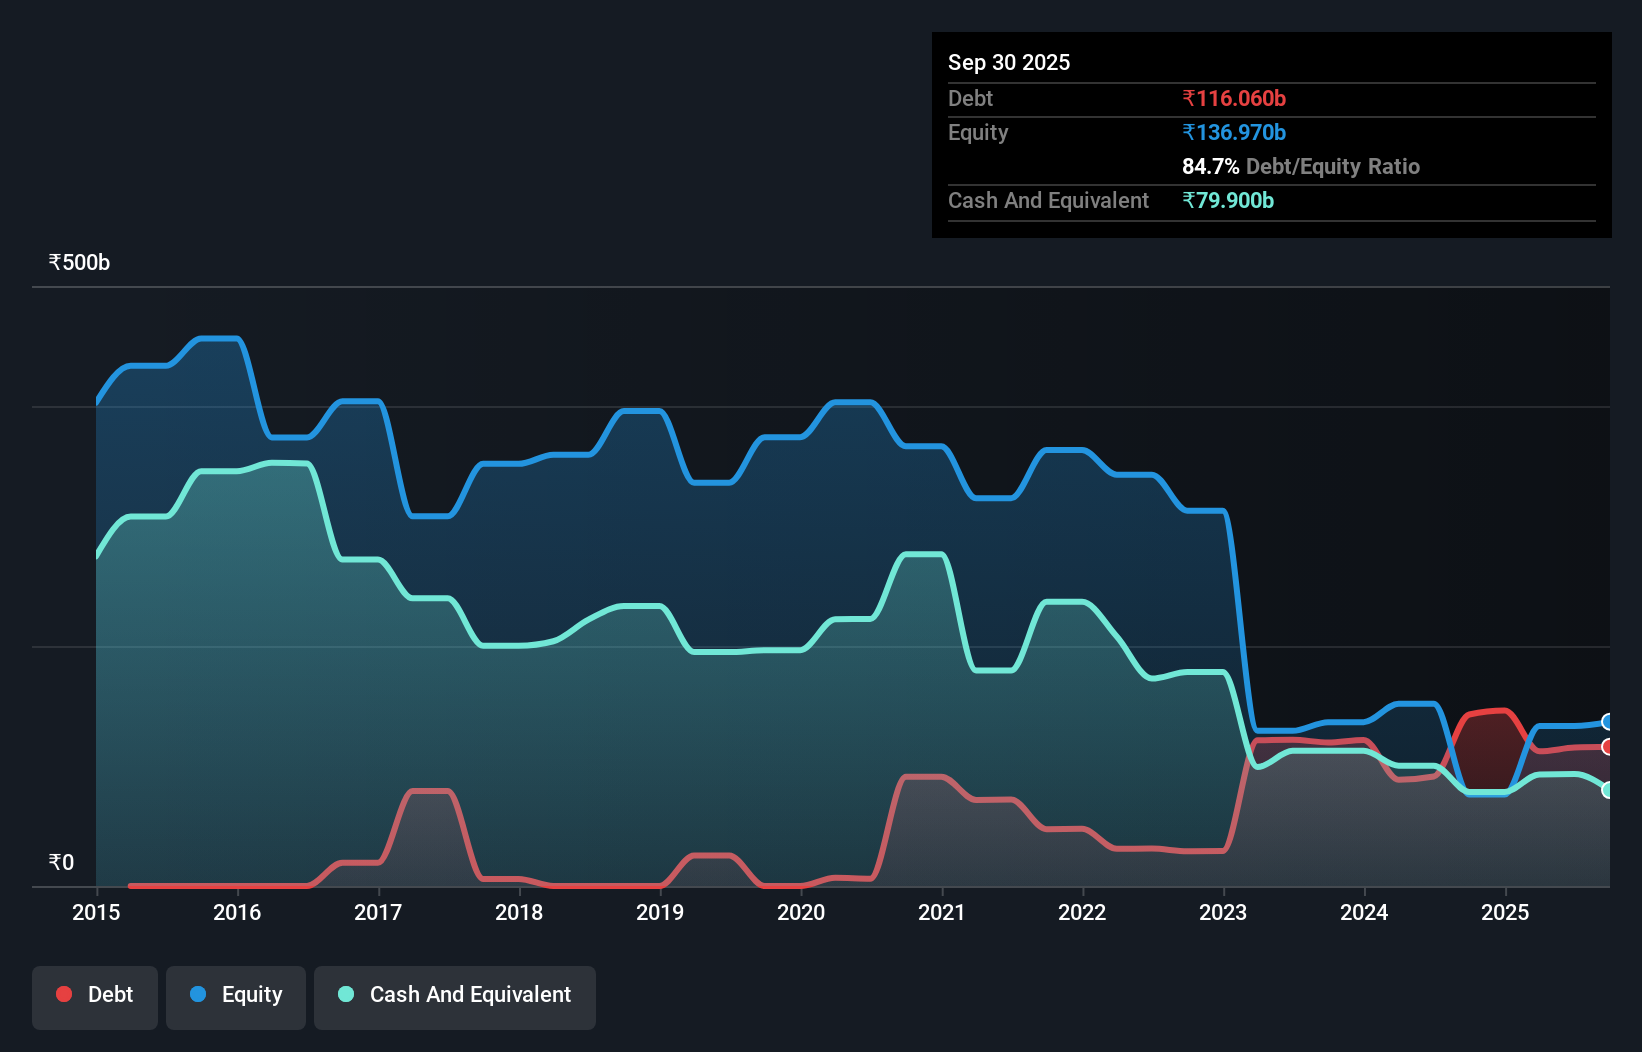Open details for Debt/Equity Ratio
Screen dimensions: 1642x1052
[x=1301, y=166]
